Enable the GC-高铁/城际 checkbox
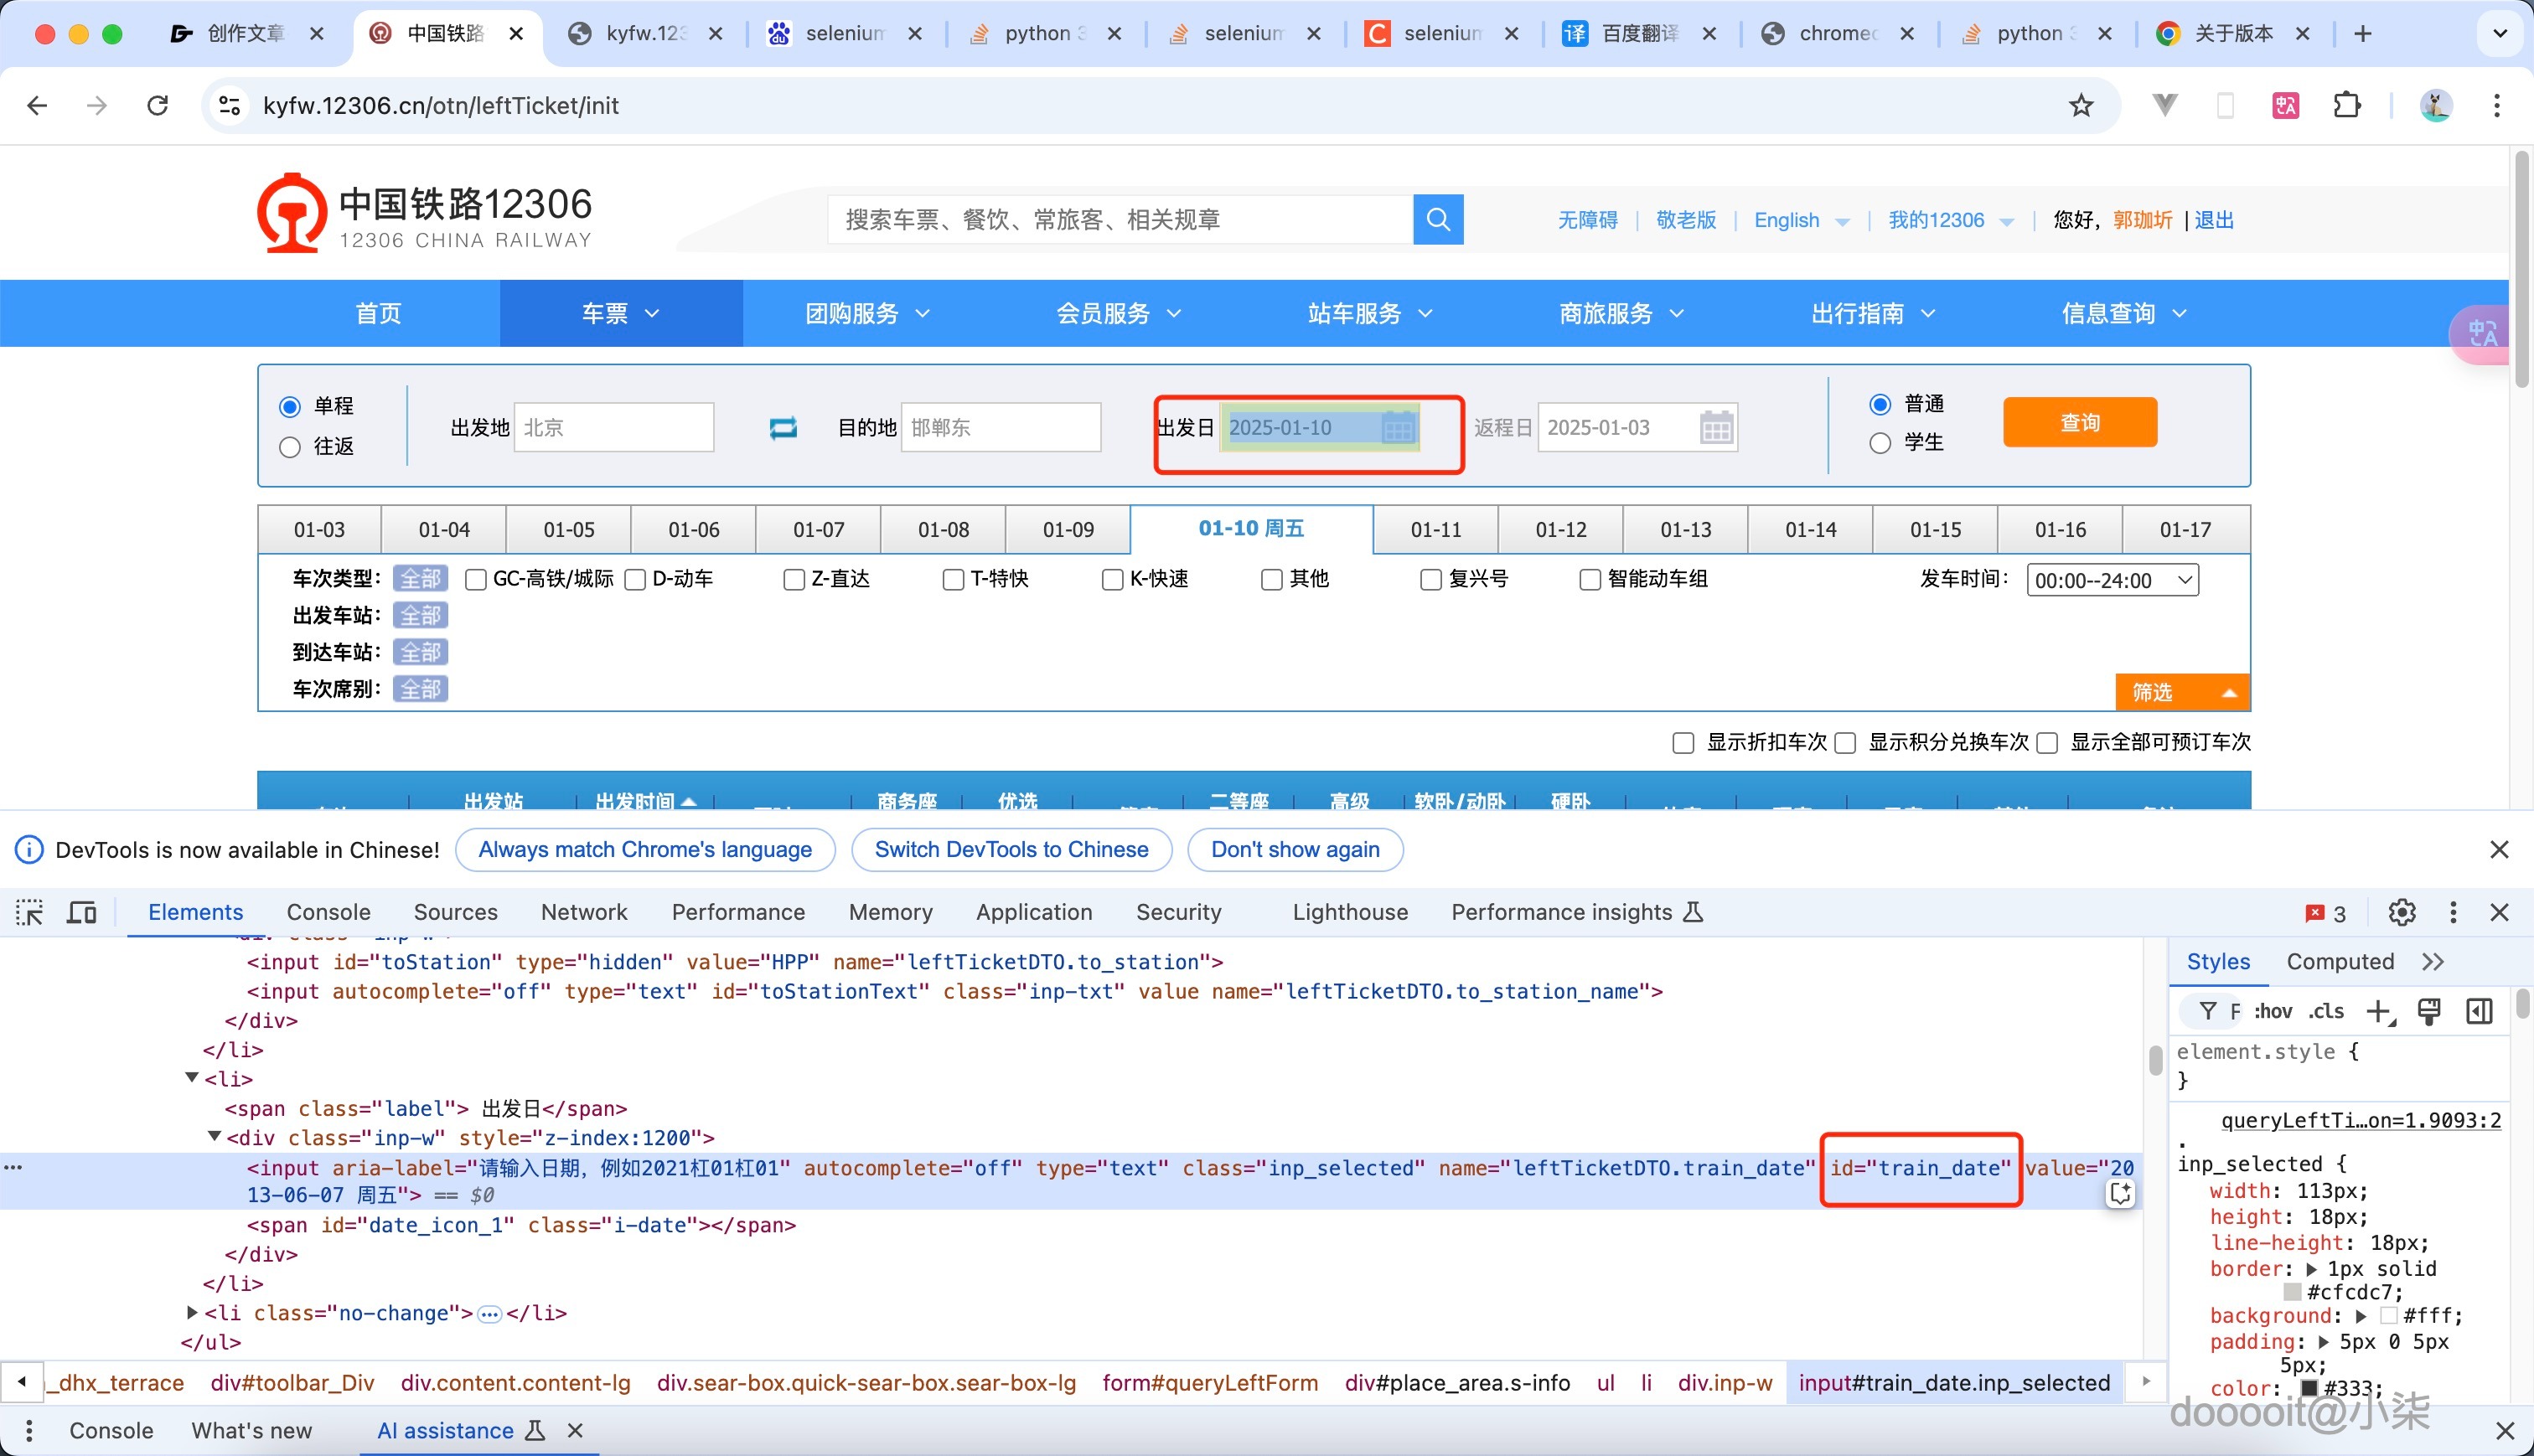Viewport: 2534px width, 1456px height. (x=476, y=579)
